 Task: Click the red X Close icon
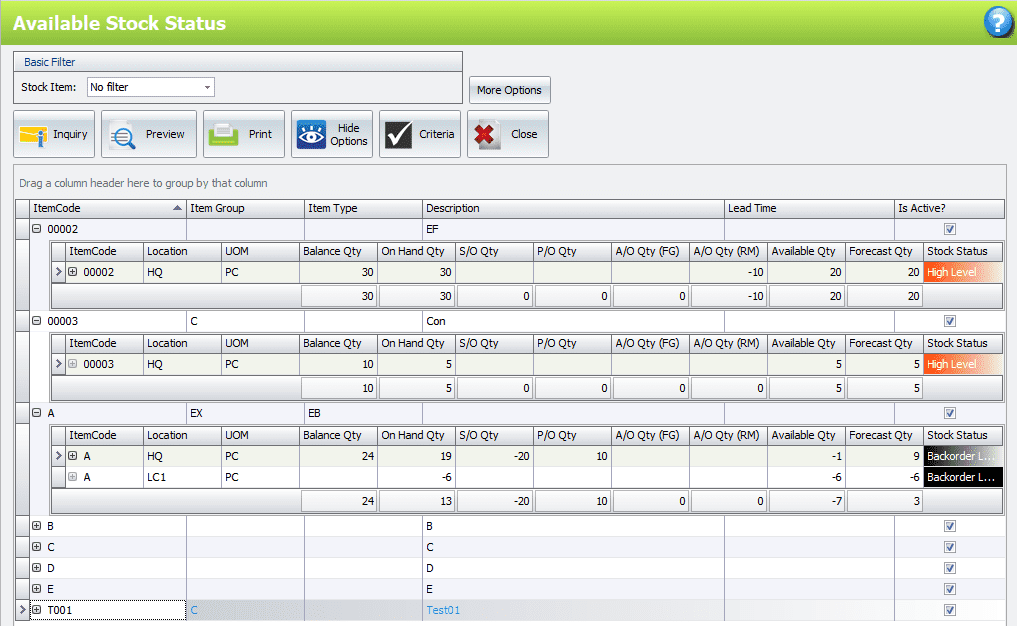(487, 135)
